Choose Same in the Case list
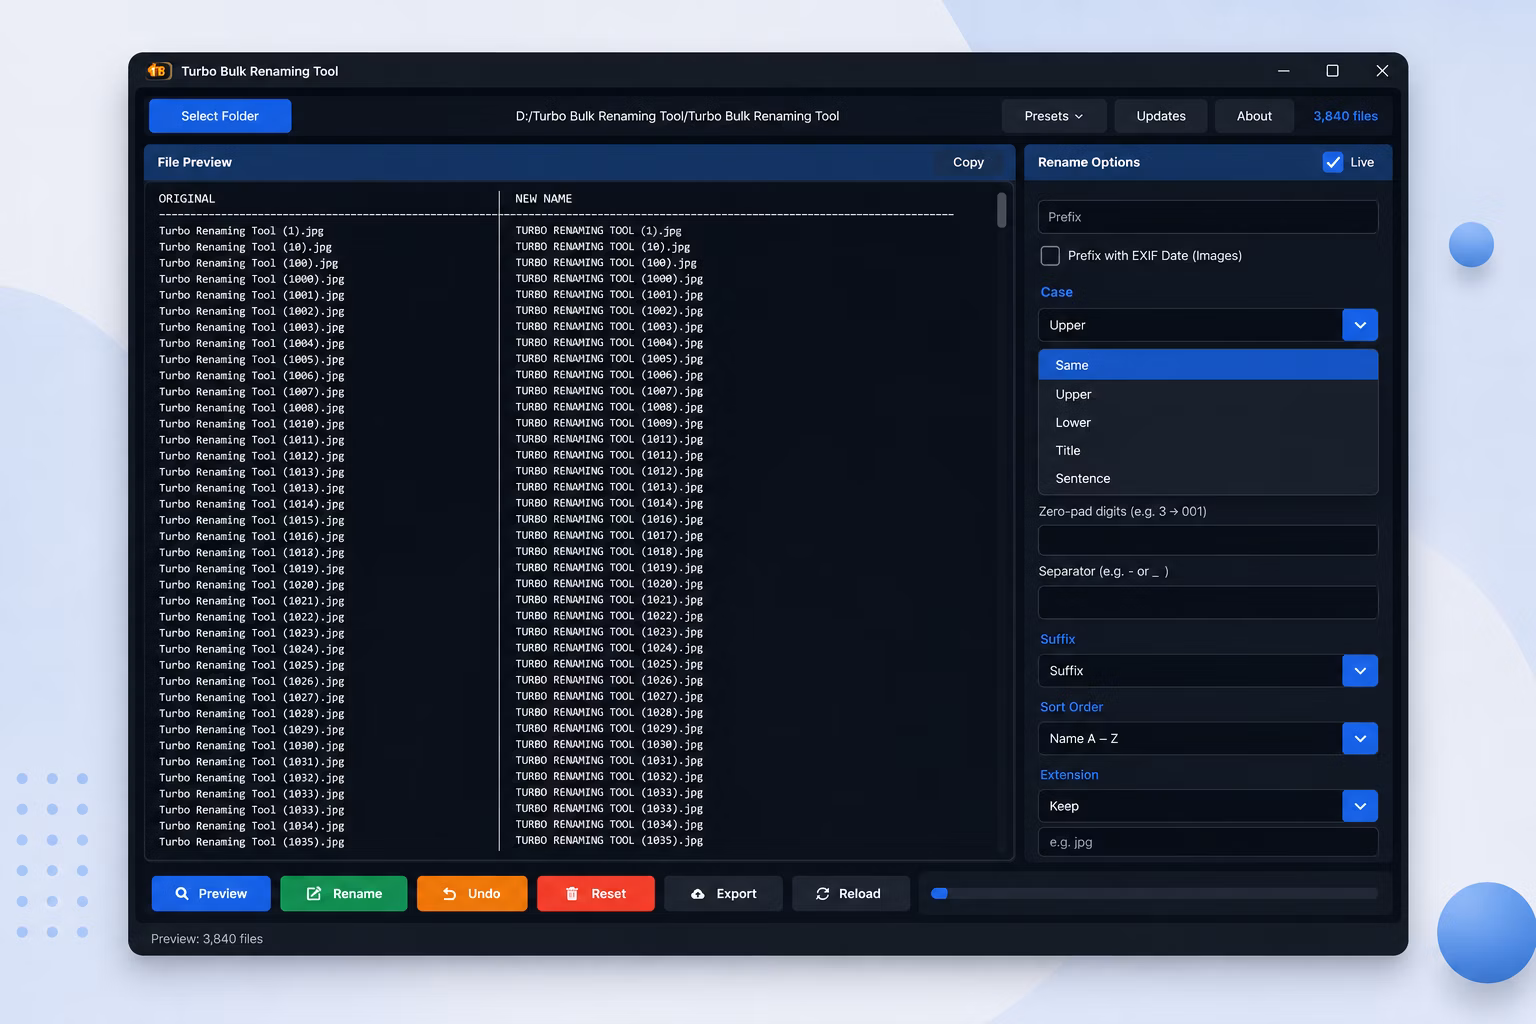 coord(1208,365)
